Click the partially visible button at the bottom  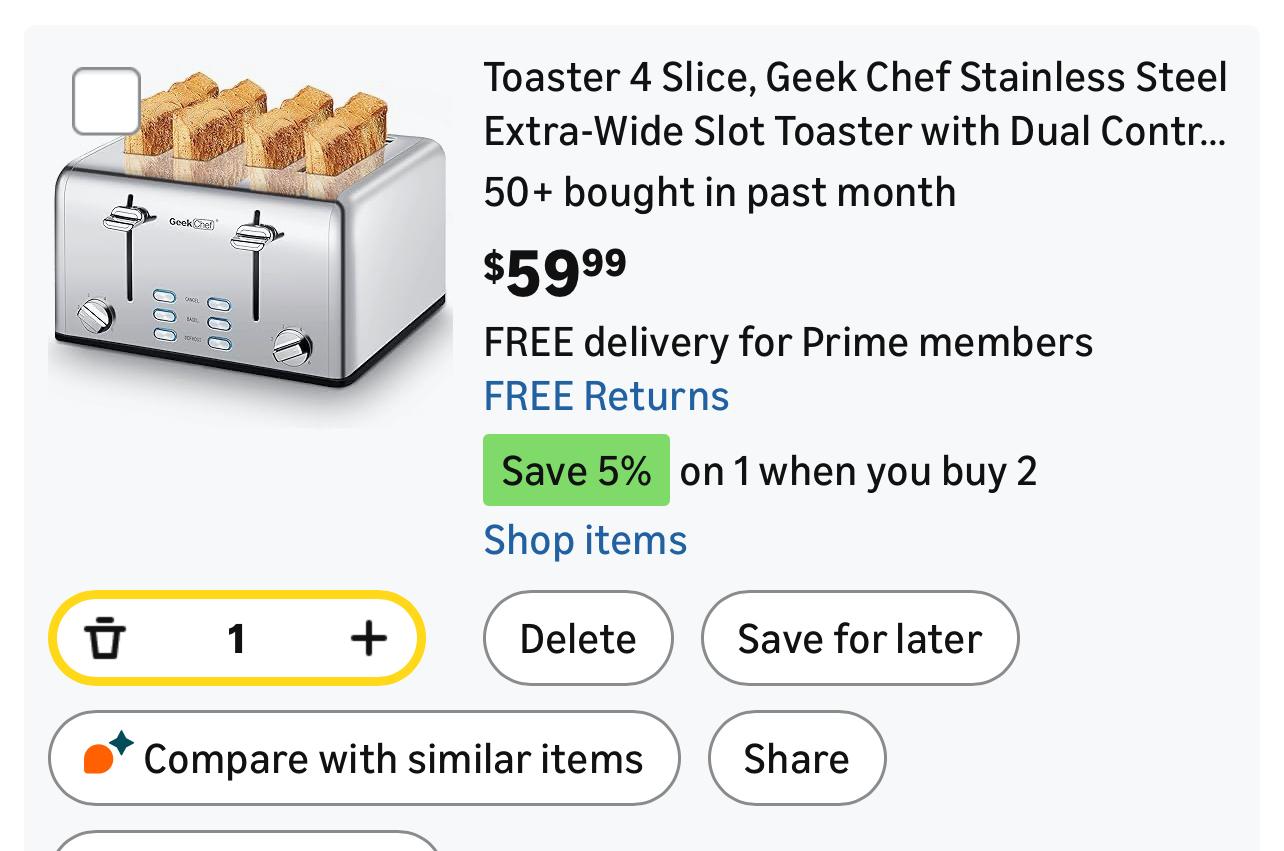[245, 842]
